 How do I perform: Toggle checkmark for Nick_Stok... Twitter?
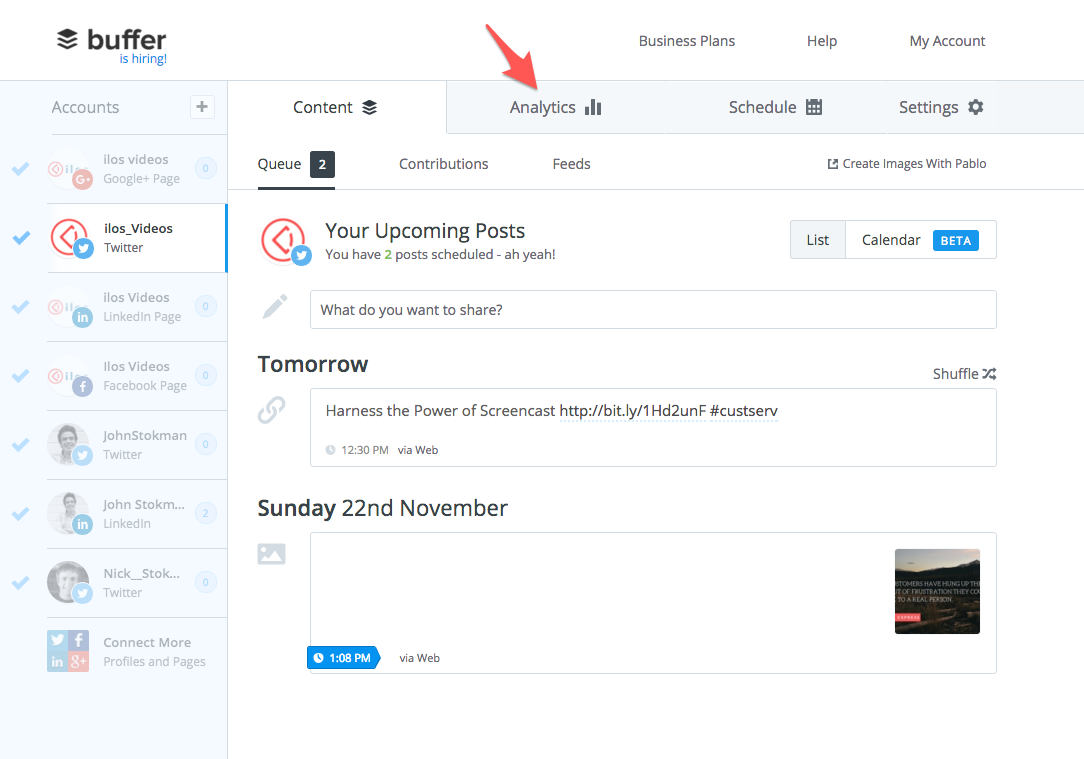[x=21, y=583]
